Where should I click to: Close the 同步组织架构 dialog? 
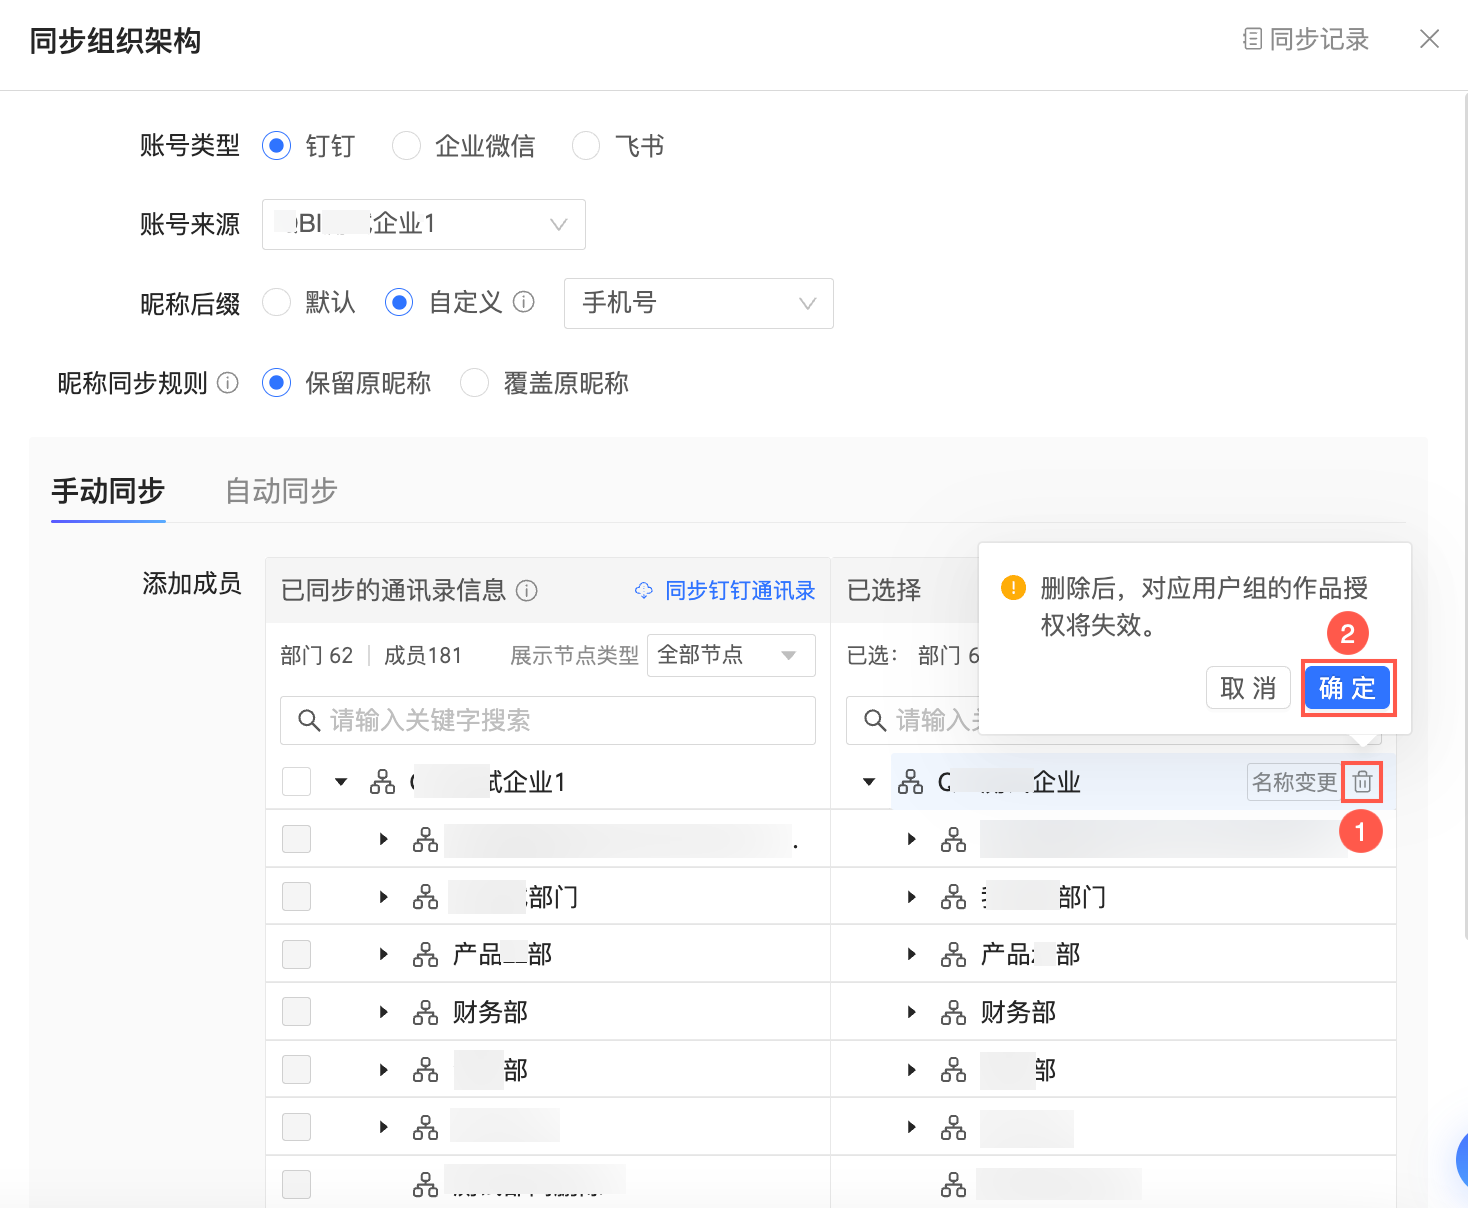[x=1430, y=39]
